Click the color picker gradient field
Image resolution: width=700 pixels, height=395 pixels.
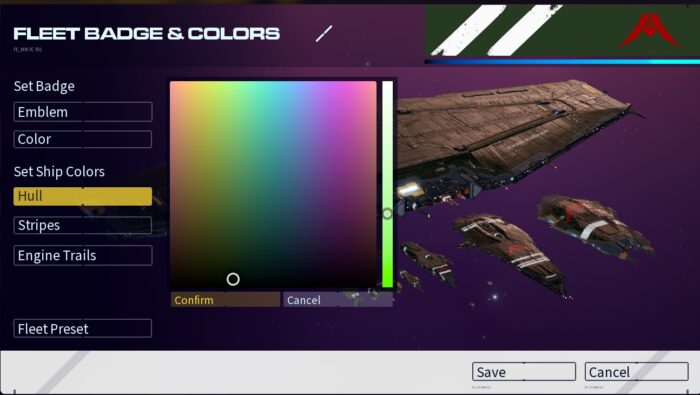pos(273,184)
